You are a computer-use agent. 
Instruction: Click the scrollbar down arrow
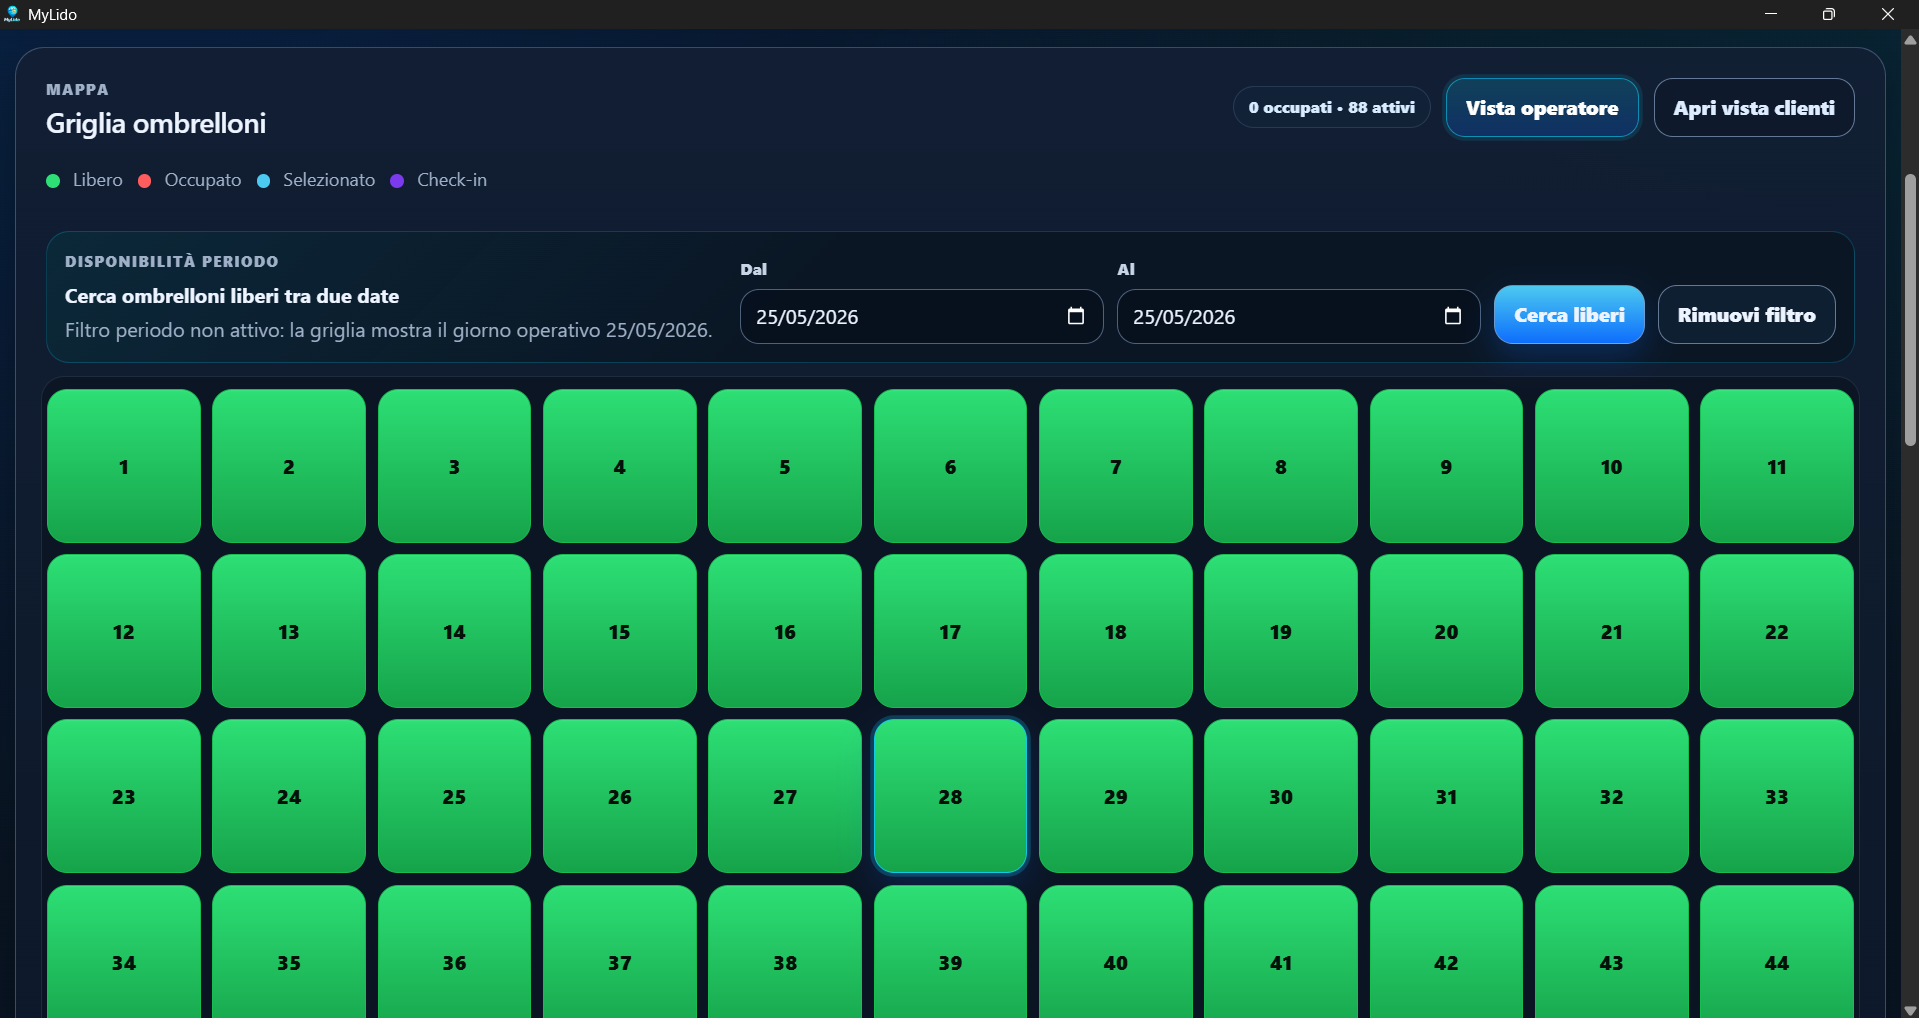tap(1910, 1009)
